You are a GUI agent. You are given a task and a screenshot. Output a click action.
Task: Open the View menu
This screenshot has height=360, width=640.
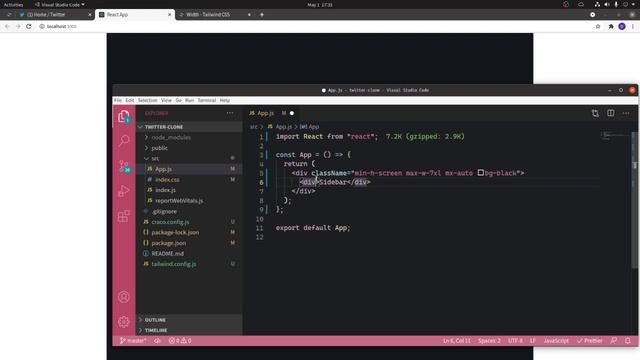click(x=166, y=100)
